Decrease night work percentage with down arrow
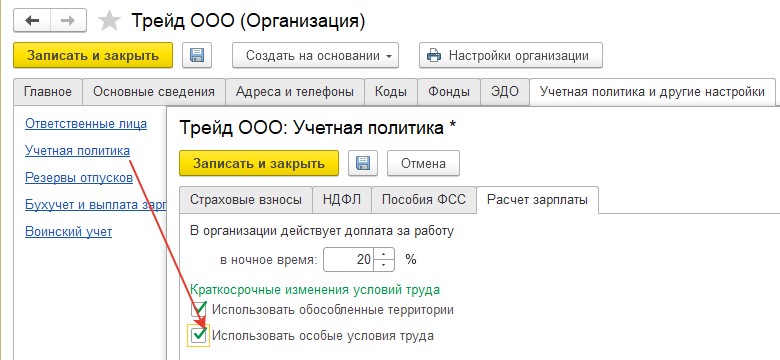780x360 pixels. click(383, 265)
